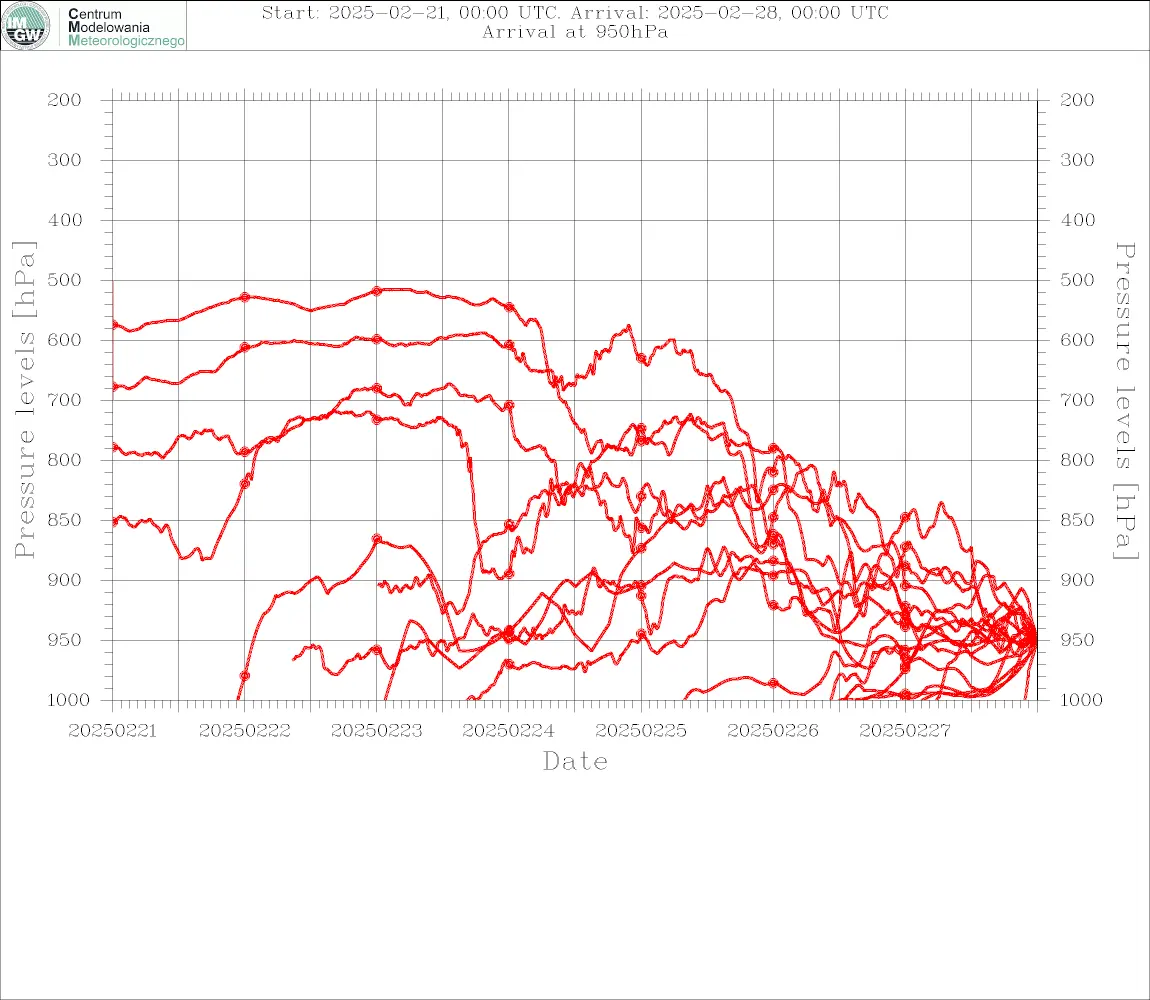Click the right y-axis 700 label
Screen dimensions: 1150x1000
pyautogui.click(x=1077, y=401)
